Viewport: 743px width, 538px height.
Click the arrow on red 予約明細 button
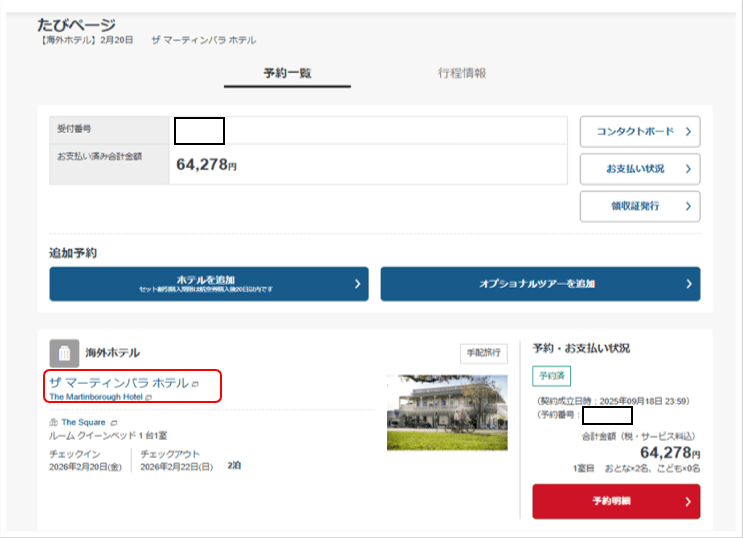click(687, 501)
